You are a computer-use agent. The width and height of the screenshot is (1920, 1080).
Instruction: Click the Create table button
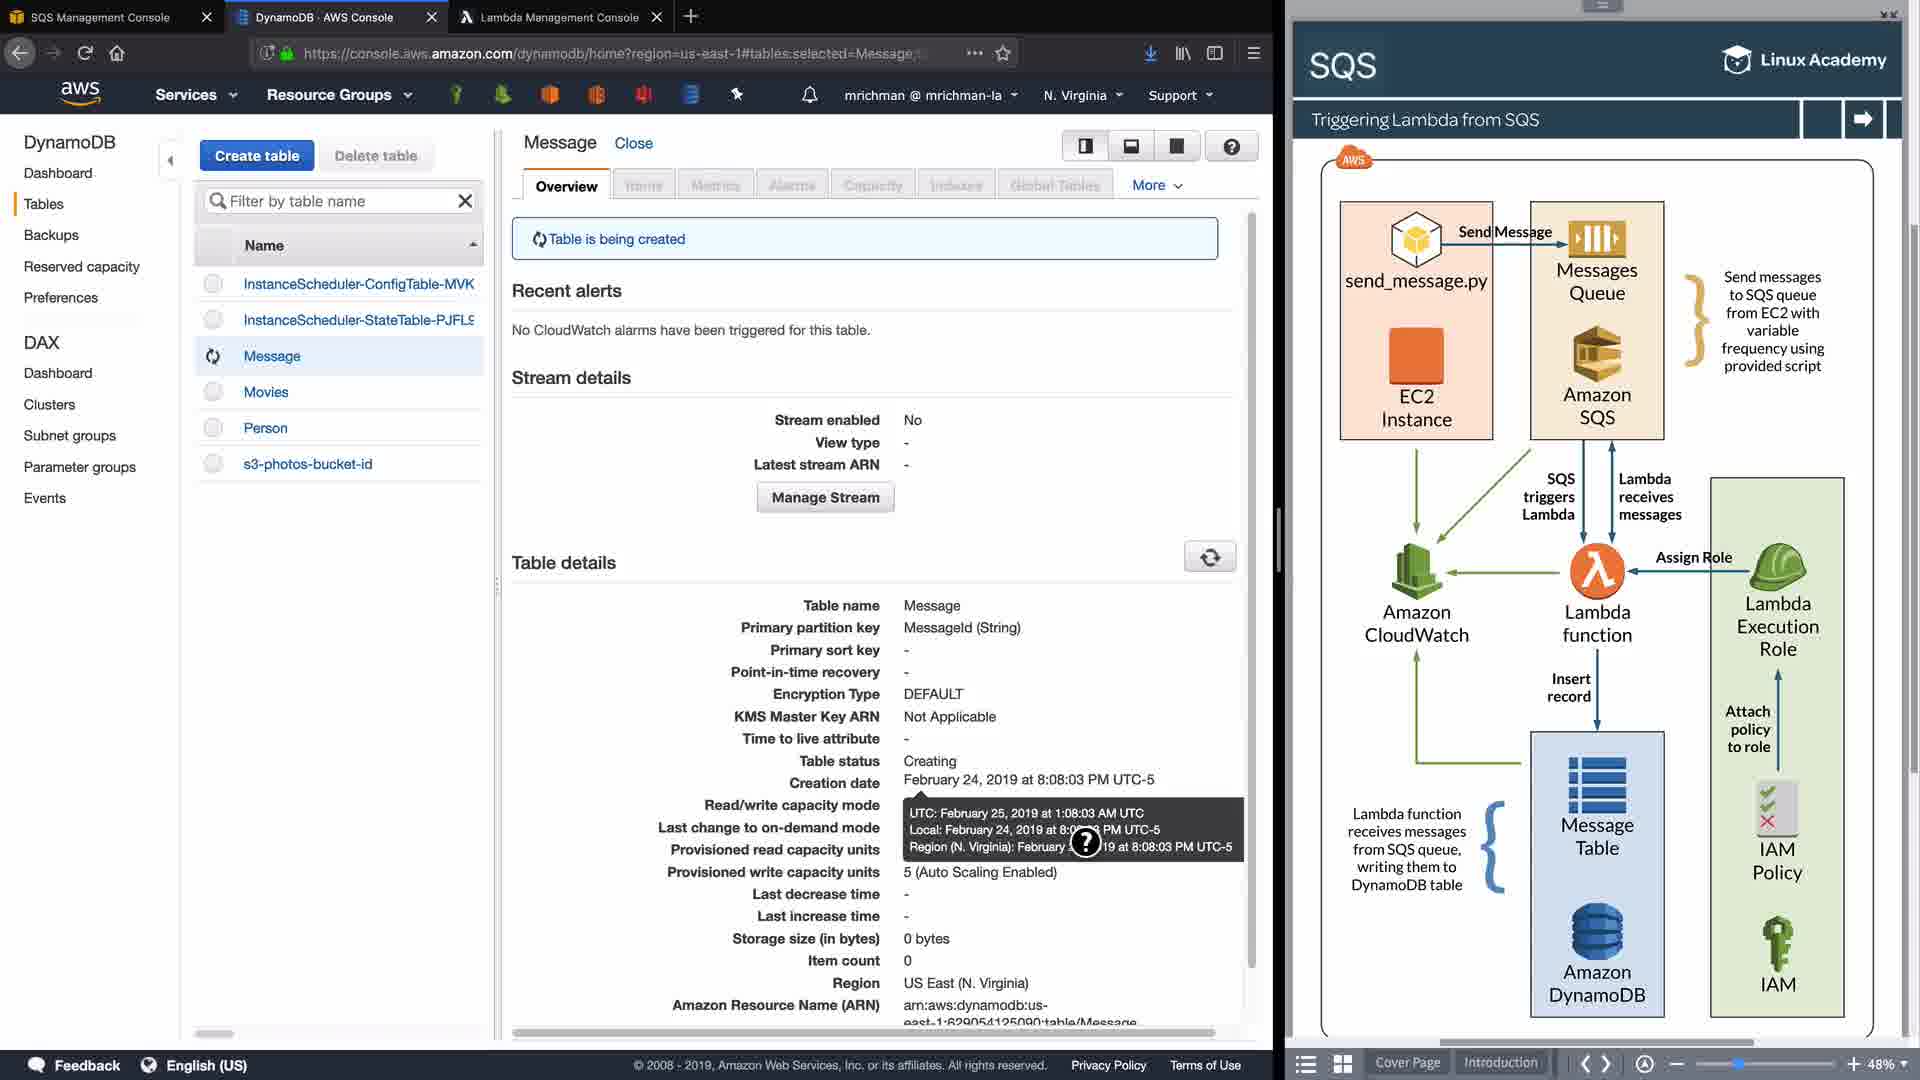[257, 156]
